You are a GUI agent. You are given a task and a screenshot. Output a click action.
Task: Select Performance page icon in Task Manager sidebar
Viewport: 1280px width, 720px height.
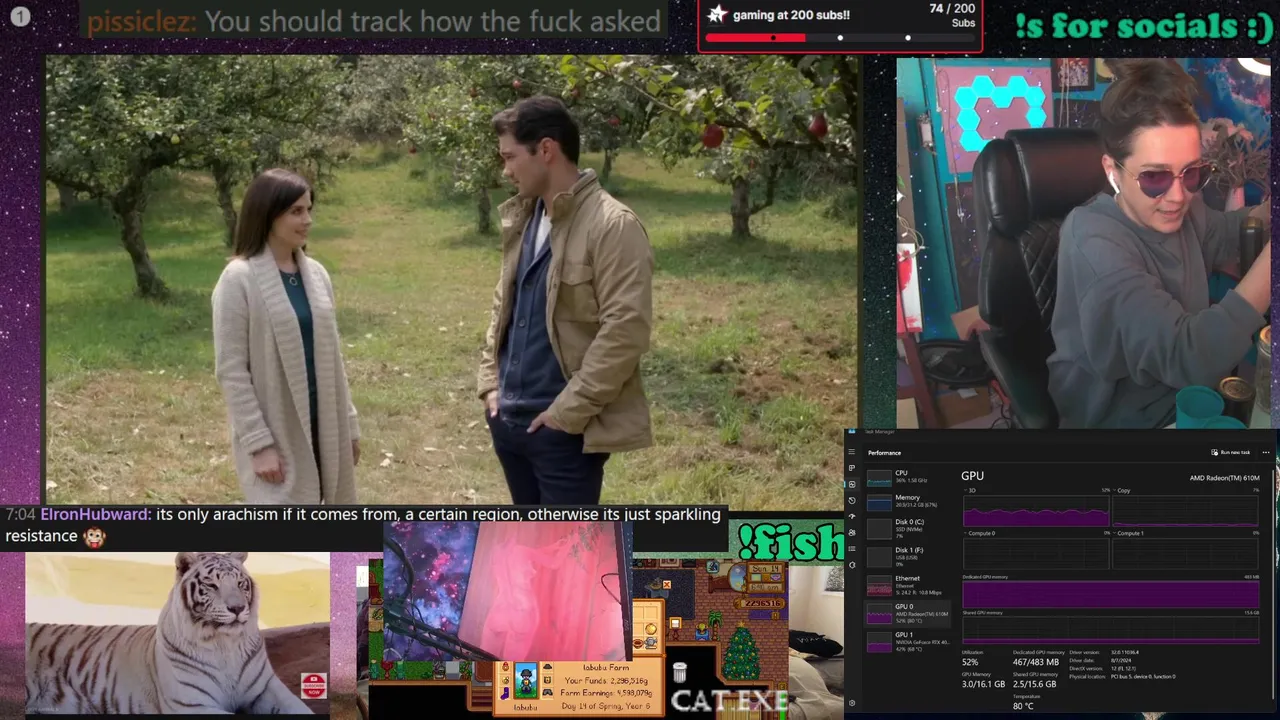coord(852,484)
